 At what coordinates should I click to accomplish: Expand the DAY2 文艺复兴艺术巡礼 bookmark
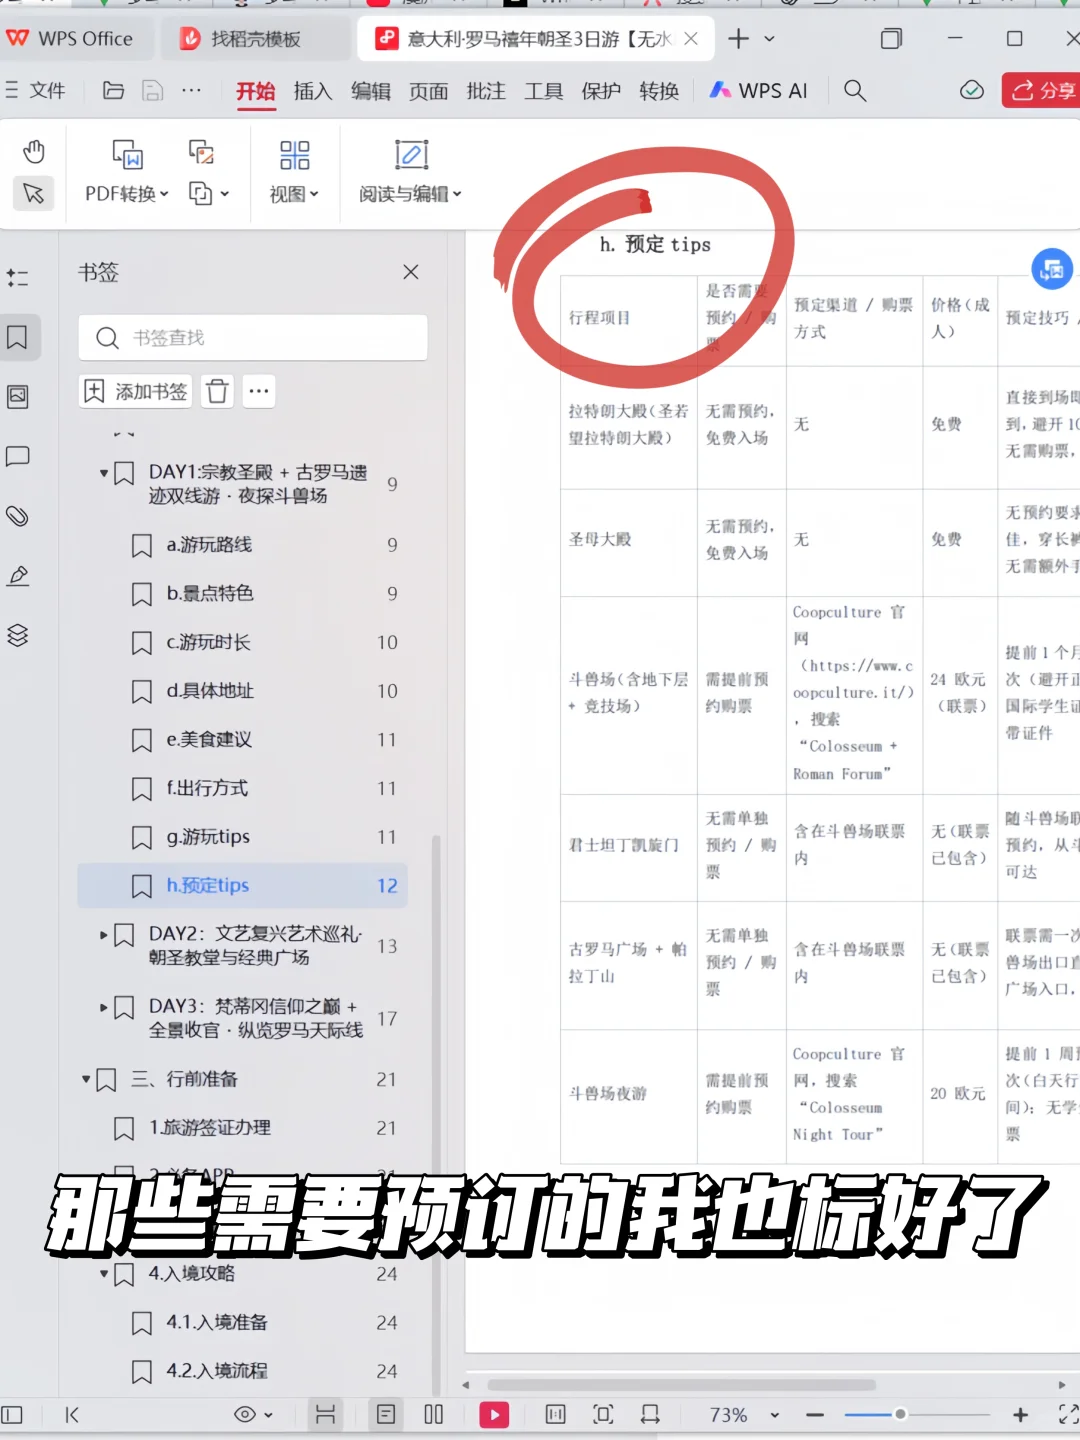coord(105,934)
